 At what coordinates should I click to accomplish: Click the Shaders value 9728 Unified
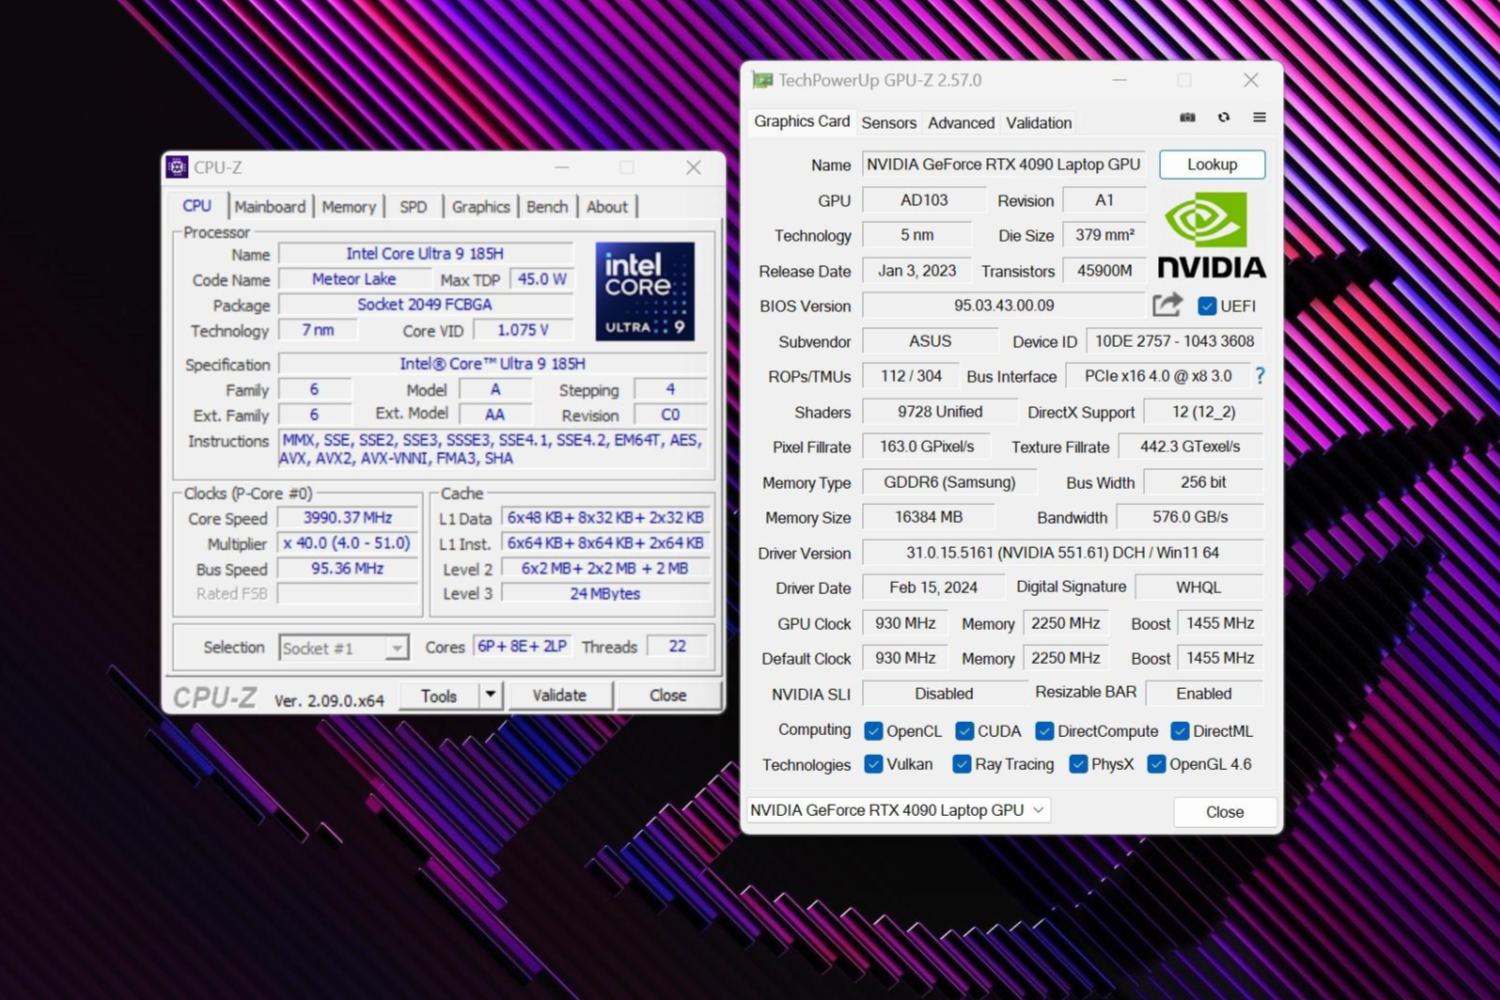point(940,412)
